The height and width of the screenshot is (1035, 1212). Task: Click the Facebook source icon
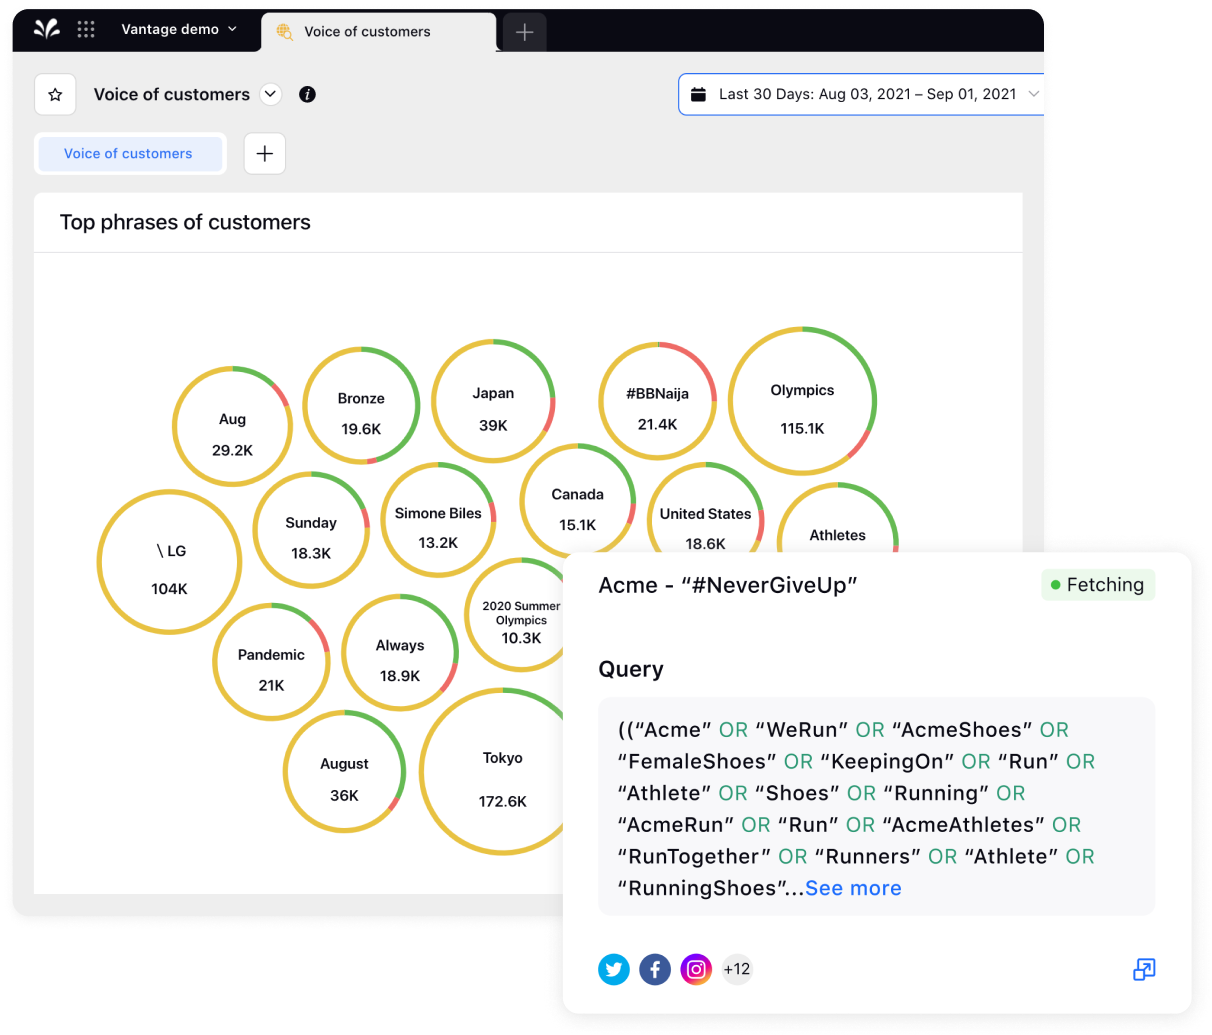click(655, 969)
